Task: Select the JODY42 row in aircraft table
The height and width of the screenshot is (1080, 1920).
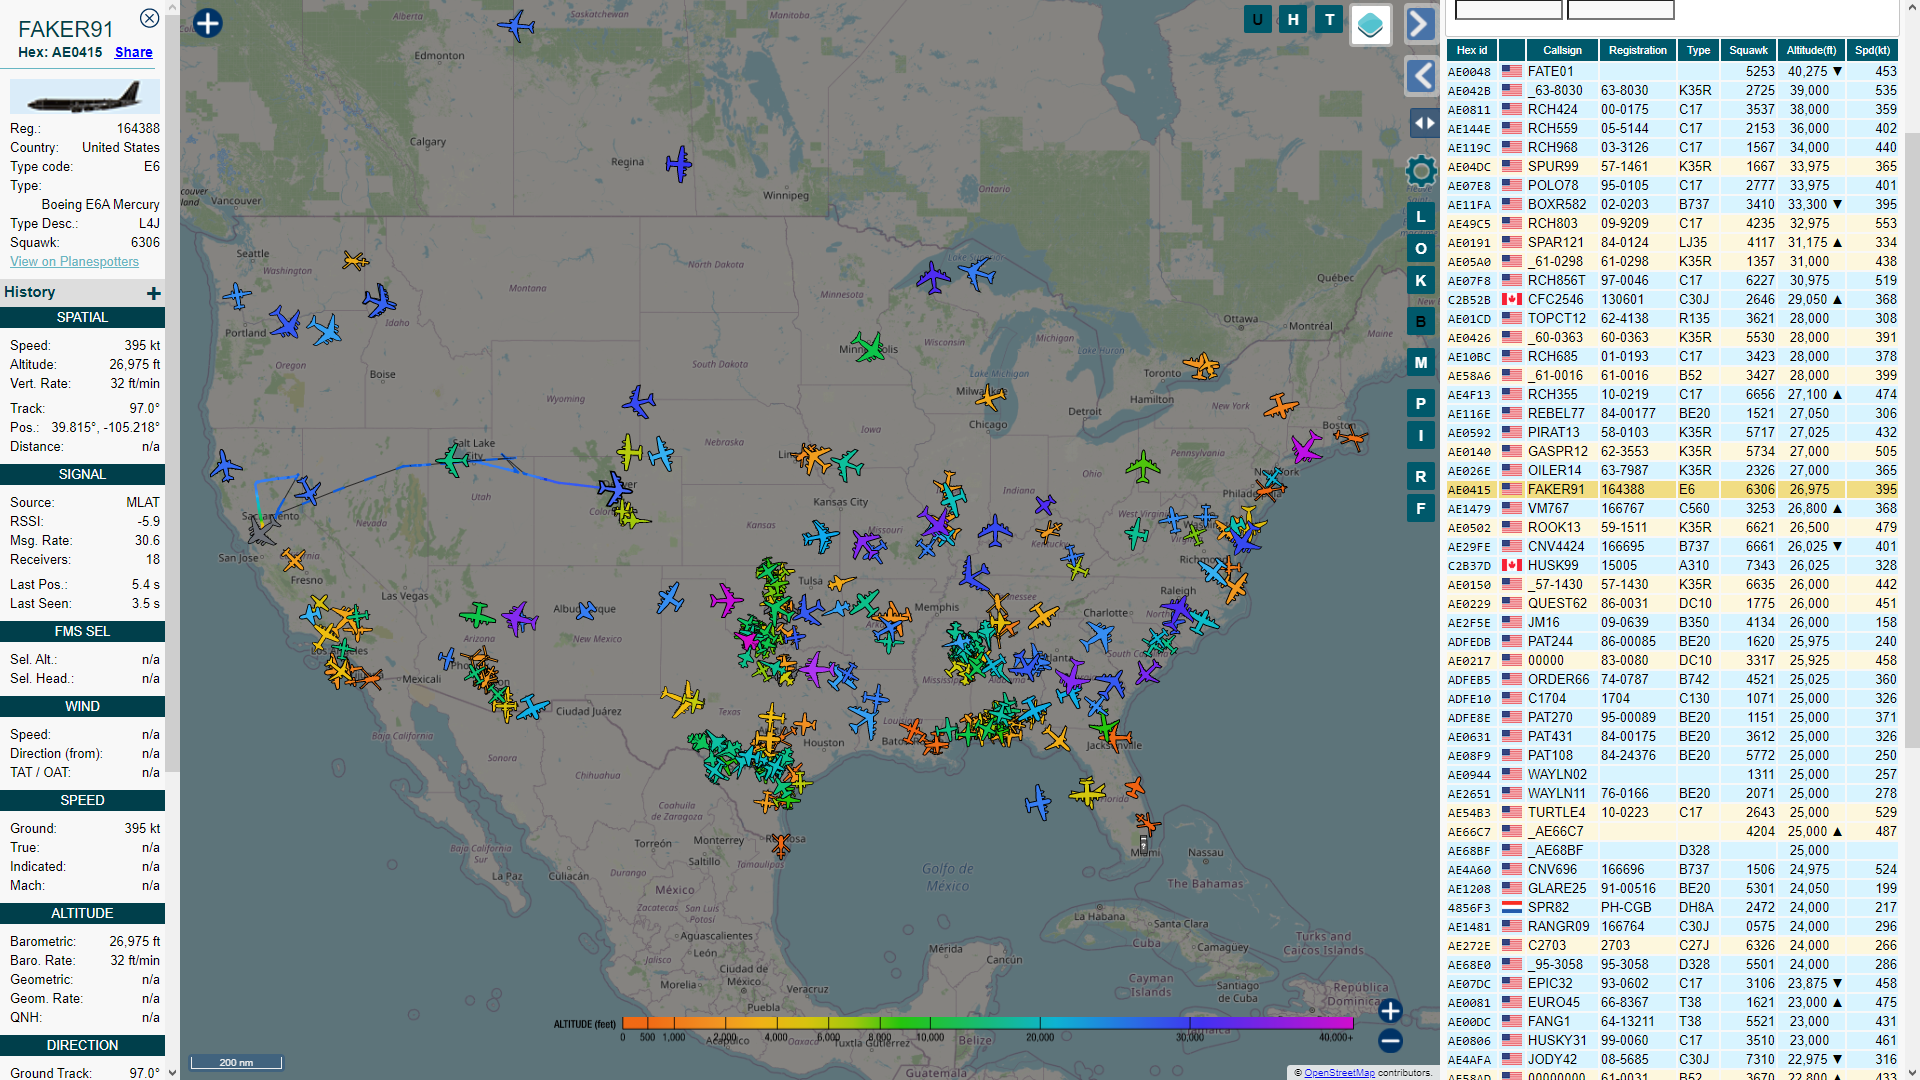Action: coord(1672,1059)
